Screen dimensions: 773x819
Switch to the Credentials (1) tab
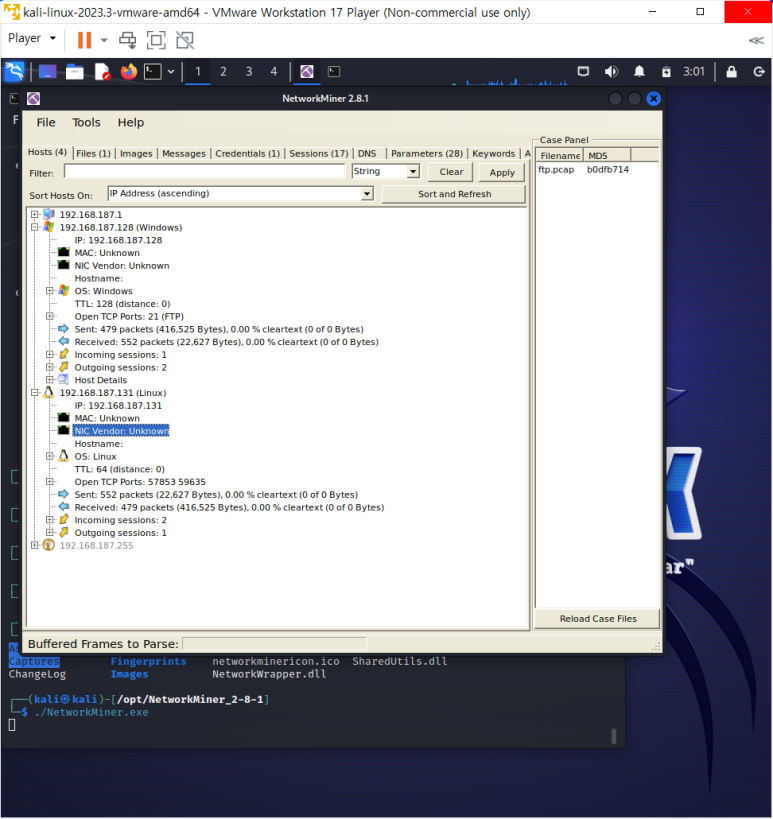click(x=248, y=154)
